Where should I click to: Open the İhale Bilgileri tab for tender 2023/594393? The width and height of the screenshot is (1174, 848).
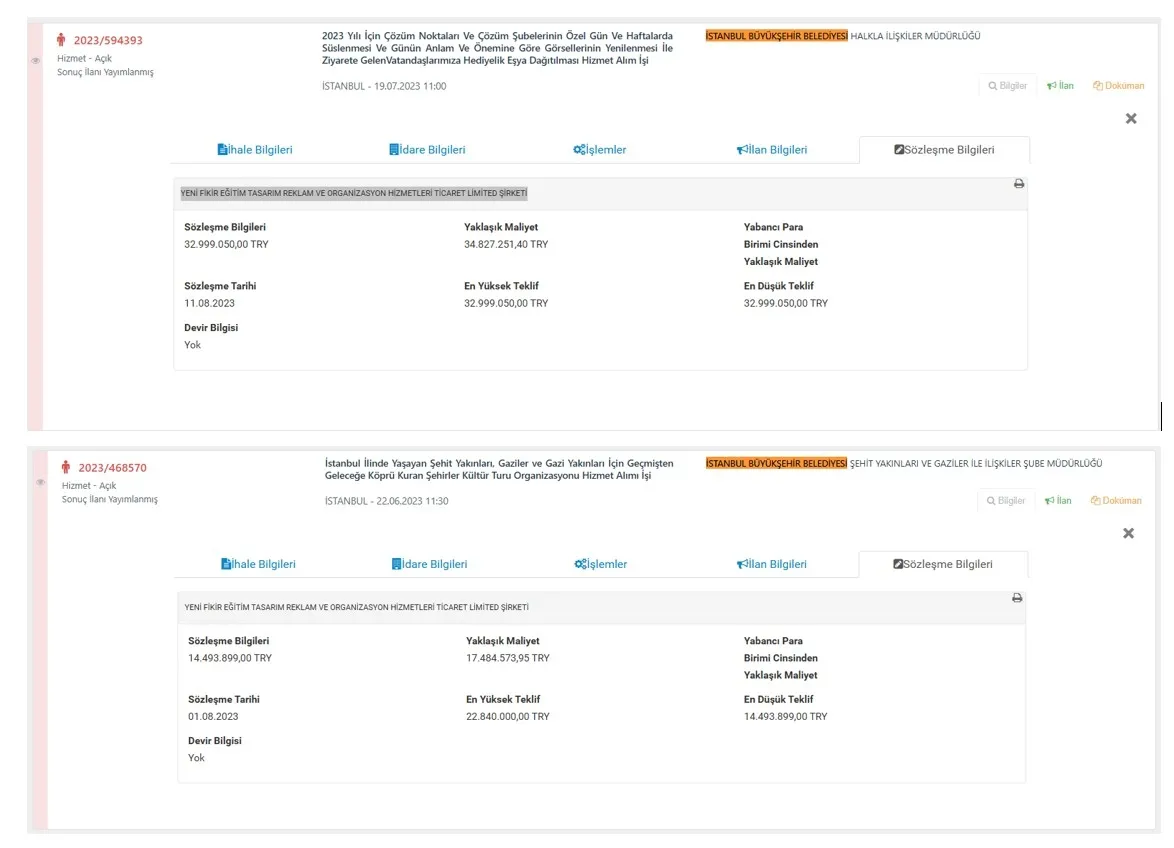(x=255, y=150)
